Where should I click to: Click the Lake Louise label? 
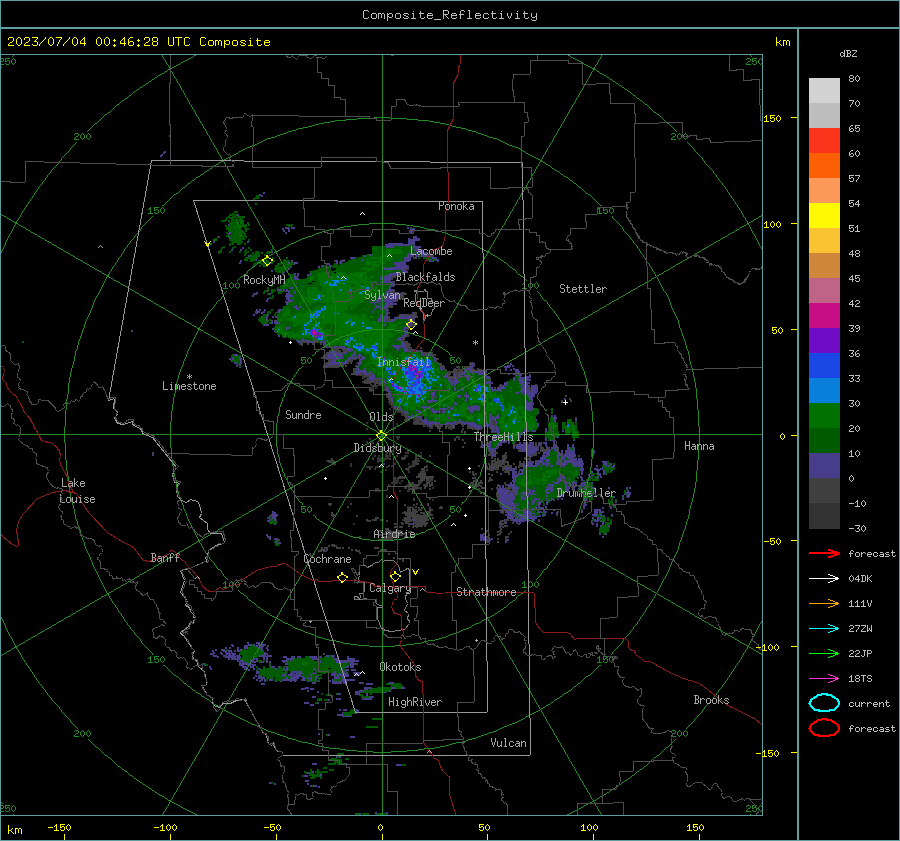click(x=77, y=491)
